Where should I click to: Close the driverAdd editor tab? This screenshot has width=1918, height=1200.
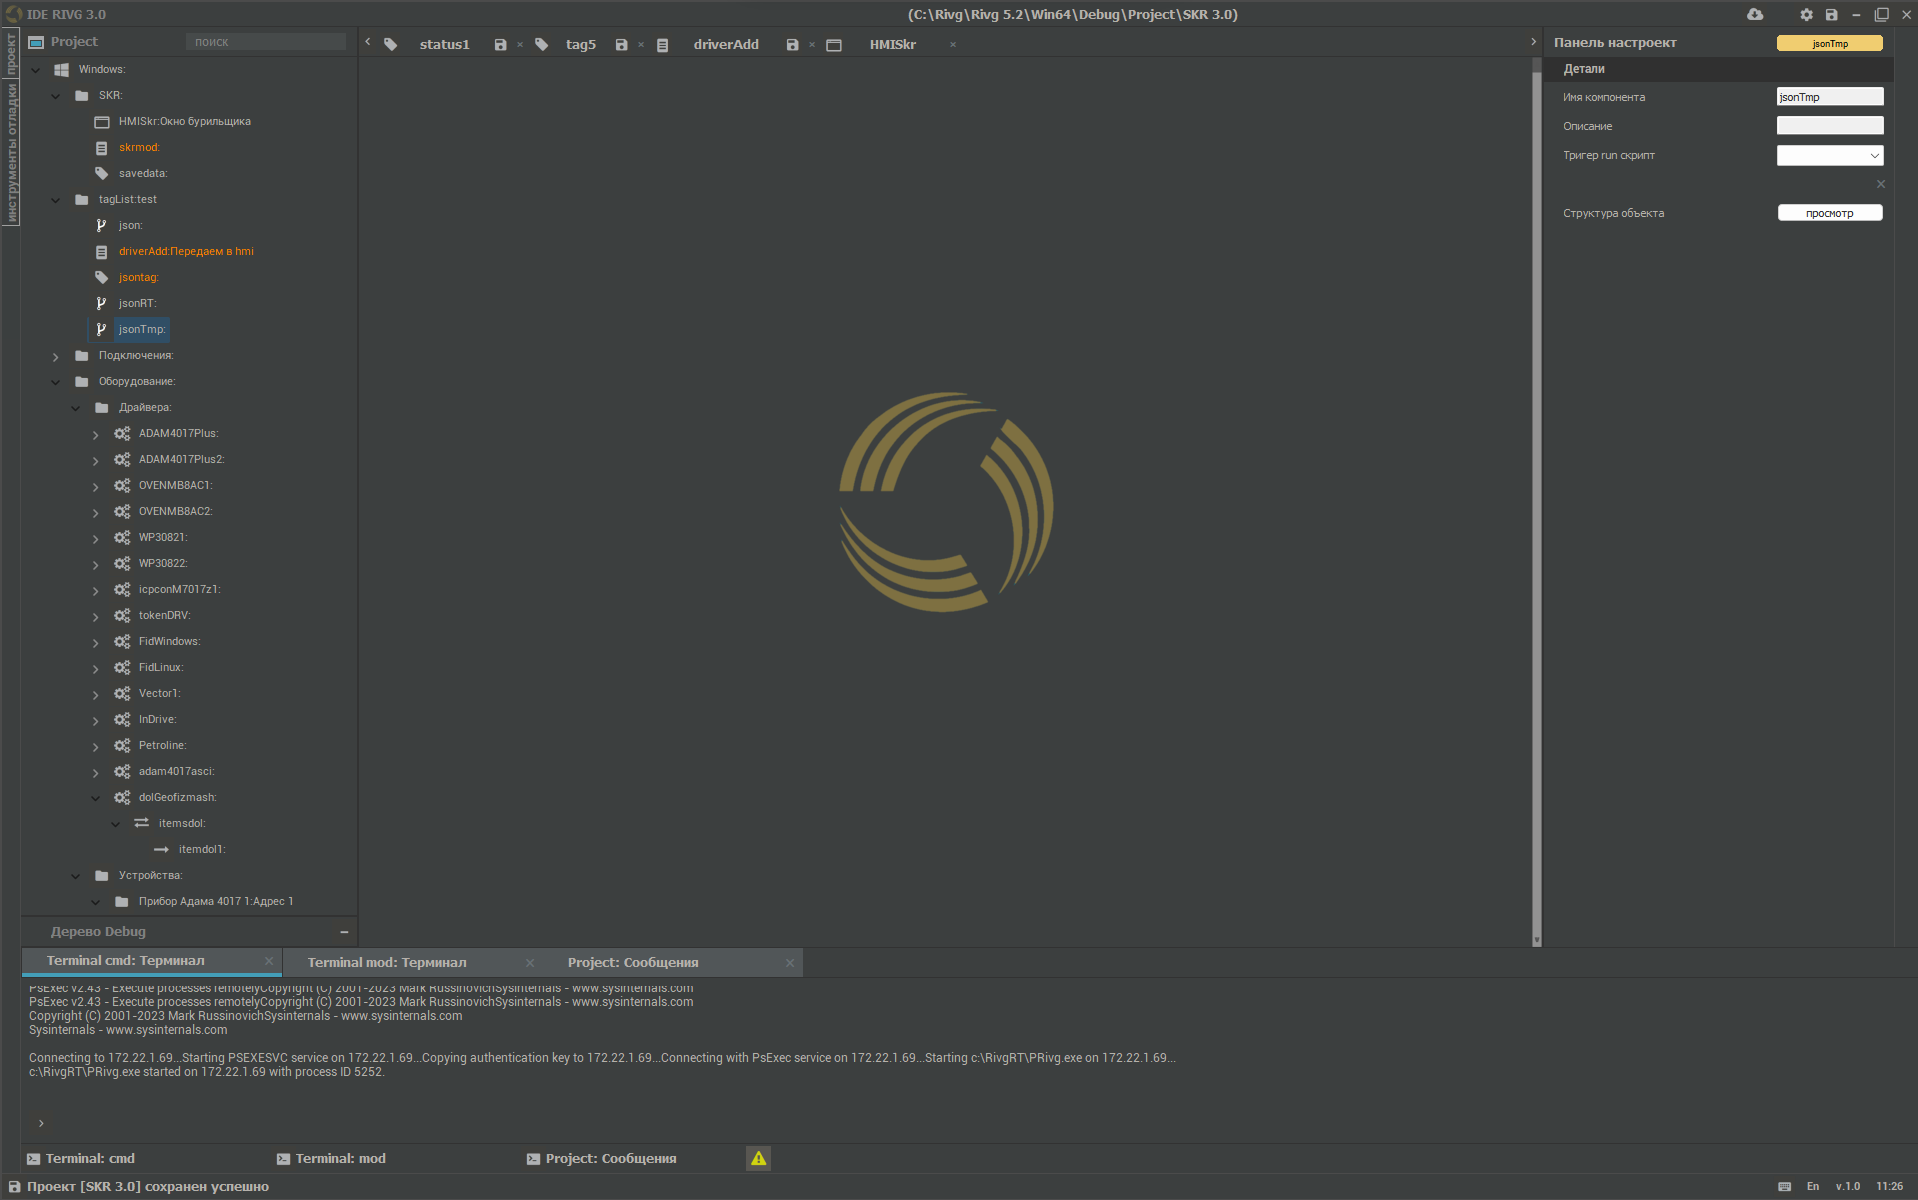[x=811, y=45]
